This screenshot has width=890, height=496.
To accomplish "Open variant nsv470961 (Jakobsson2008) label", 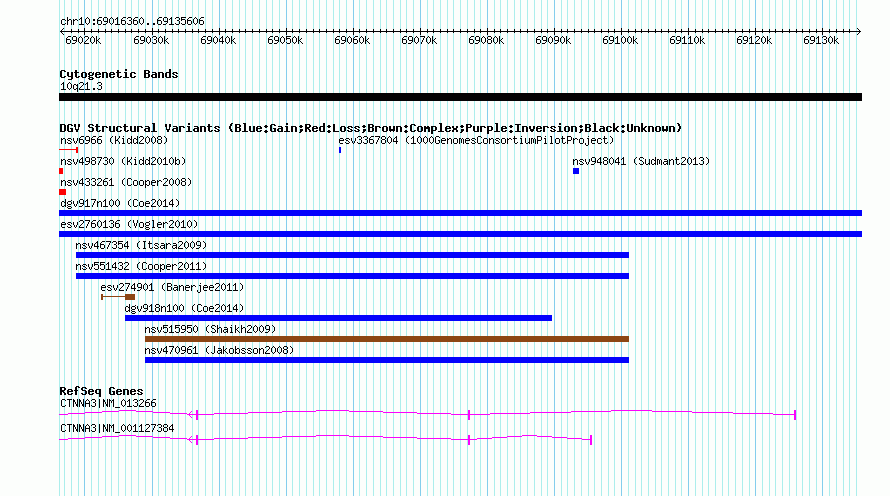I will (x=219, y=350).
